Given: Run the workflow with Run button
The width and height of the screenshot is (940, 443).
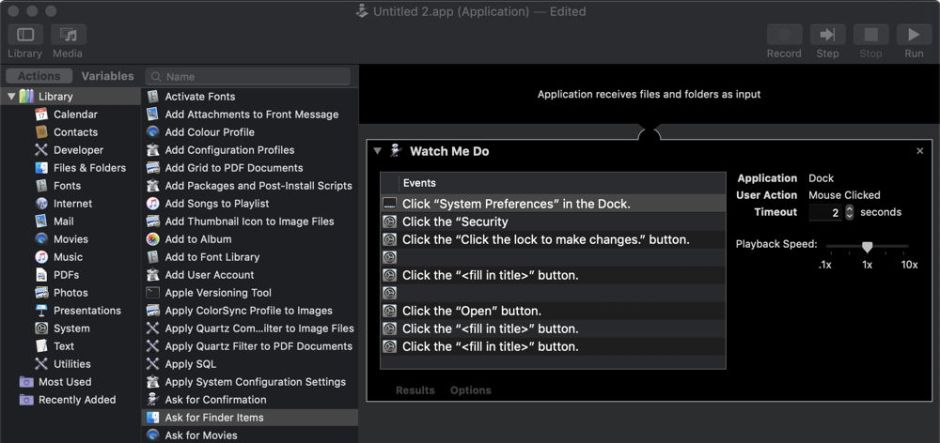Looking at the screenshot, I should coord(914,35).
